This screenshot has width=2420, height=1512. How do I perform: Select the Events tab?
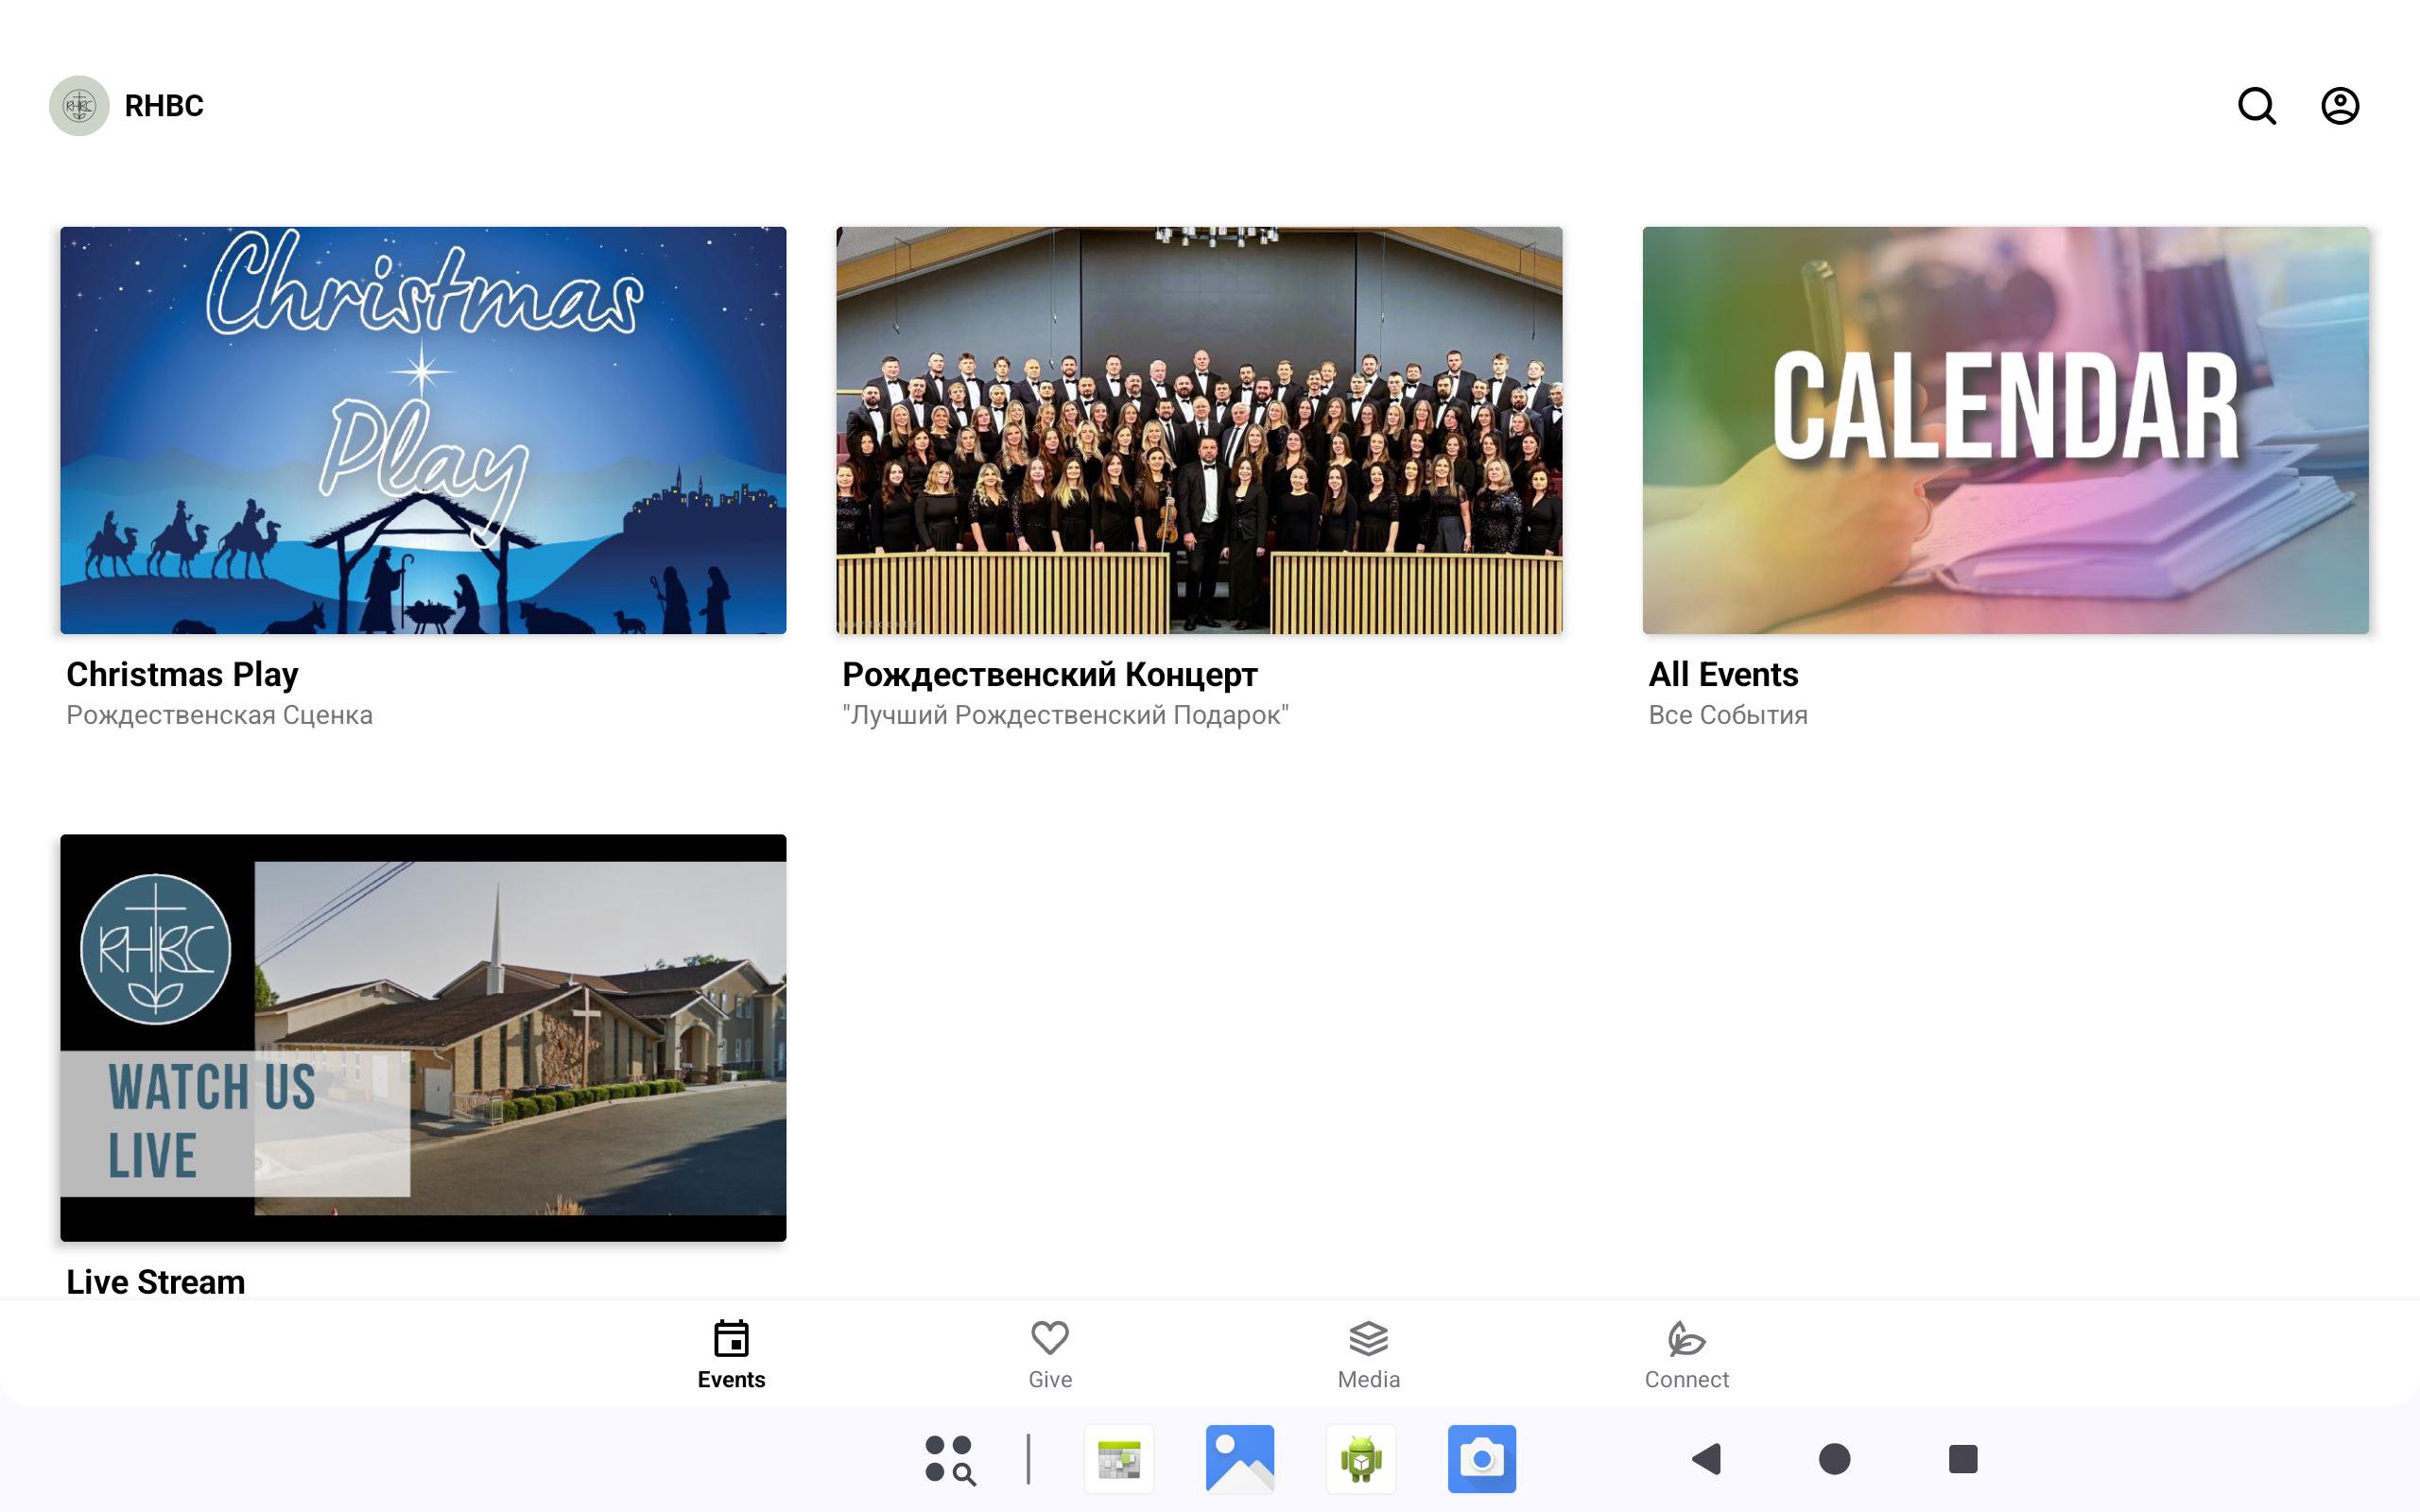(731, 1354)
